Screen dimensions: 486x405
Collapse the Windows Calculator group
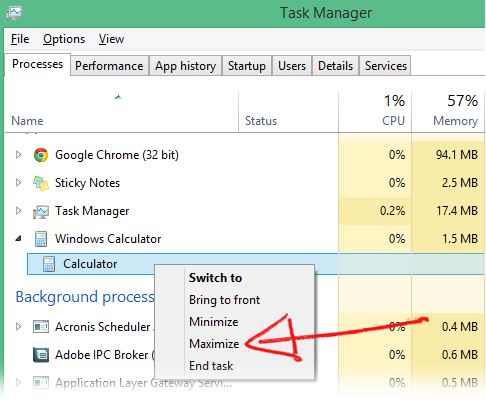click(19, 239)
